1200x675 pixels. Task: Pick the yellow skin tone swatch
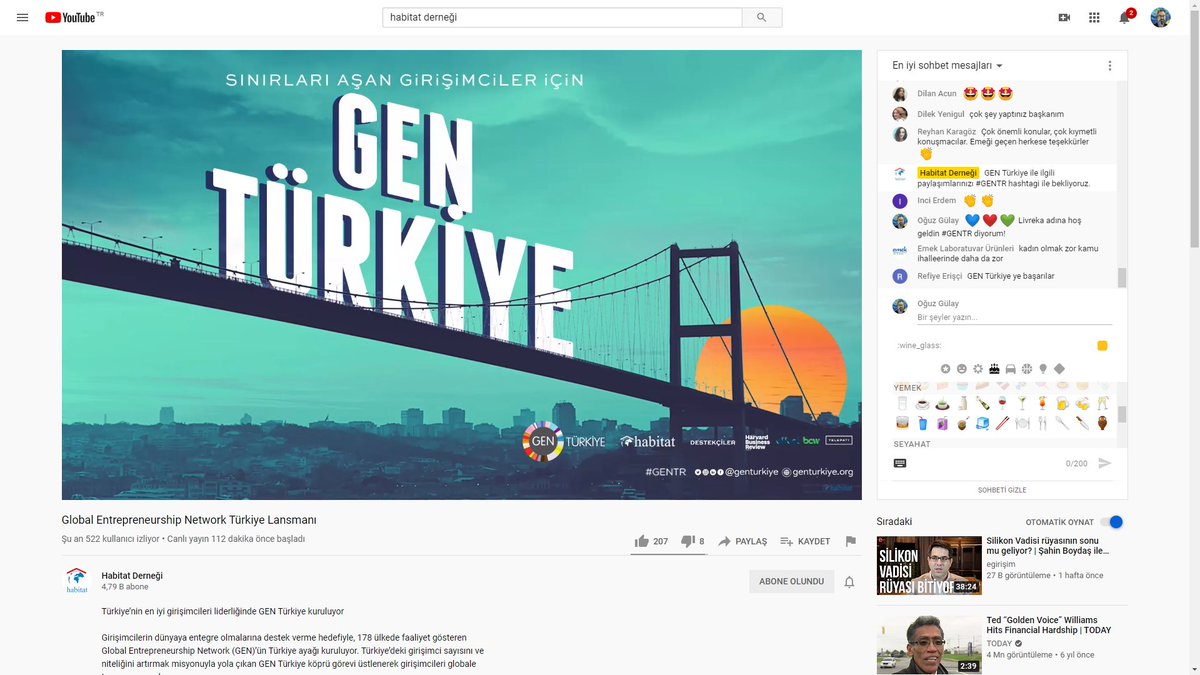pos(1102,346)
